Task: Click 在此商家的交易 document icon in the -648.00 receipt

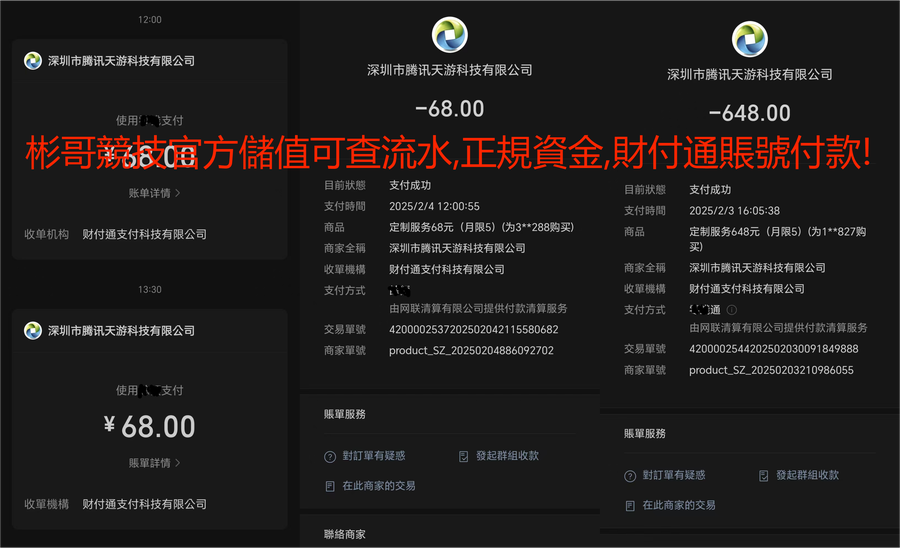Action: 630,506
